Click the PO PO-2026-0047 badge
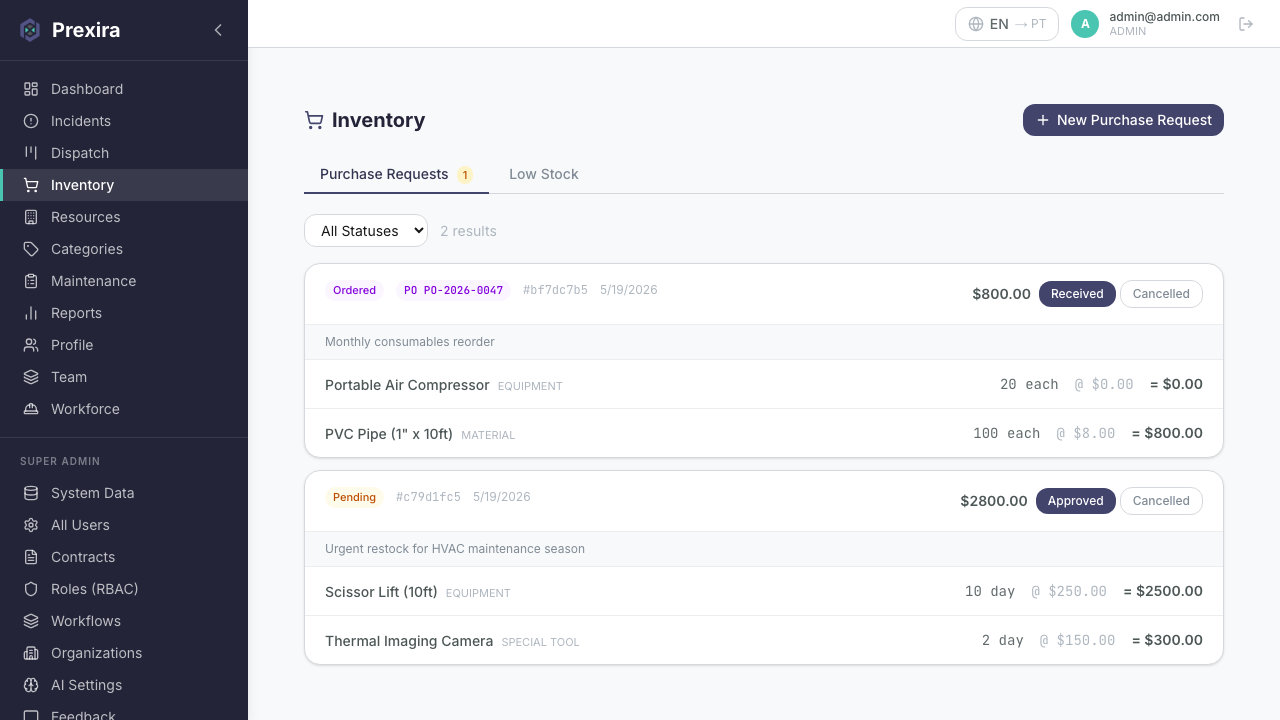 tap(454, 290)
